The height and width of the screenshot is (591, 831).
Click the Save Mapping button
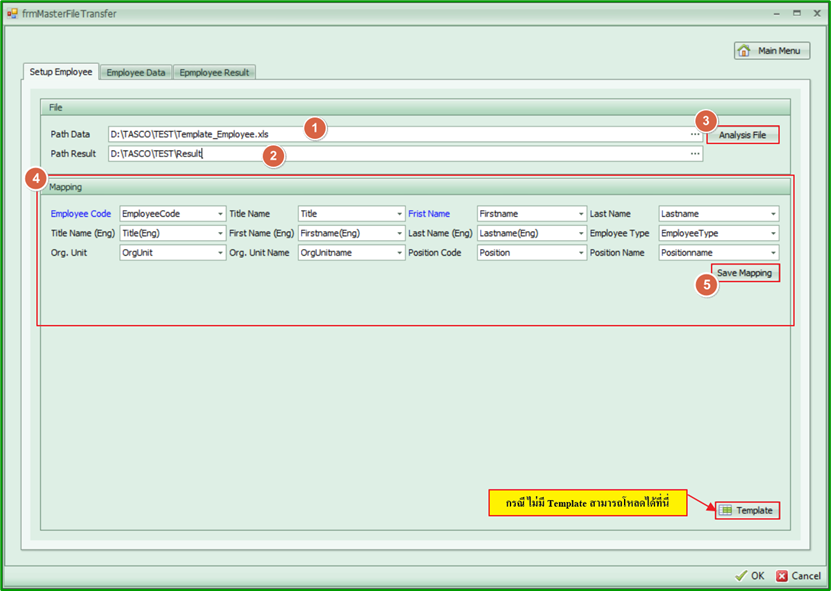pos(744,273)
